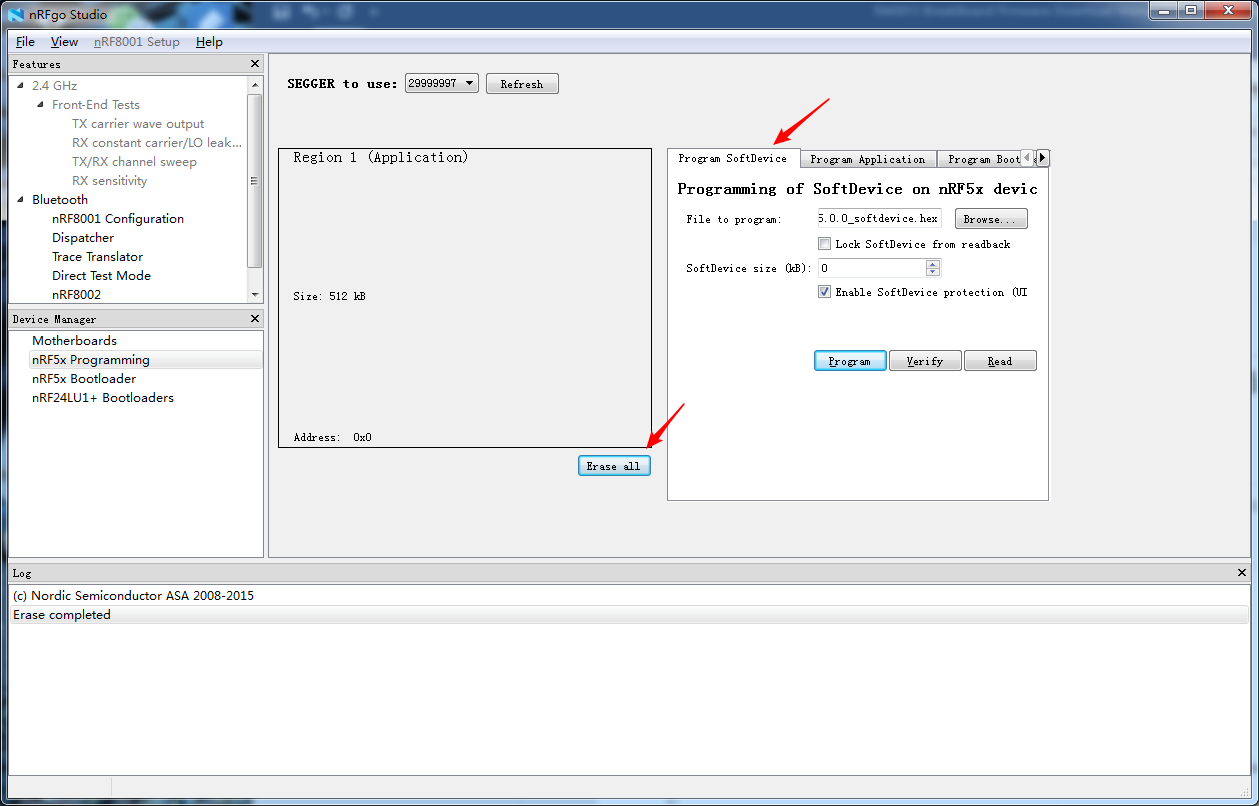This screenshot has width=1259, height=806.
Task: Click the Verify button
Action: (925, 361)
